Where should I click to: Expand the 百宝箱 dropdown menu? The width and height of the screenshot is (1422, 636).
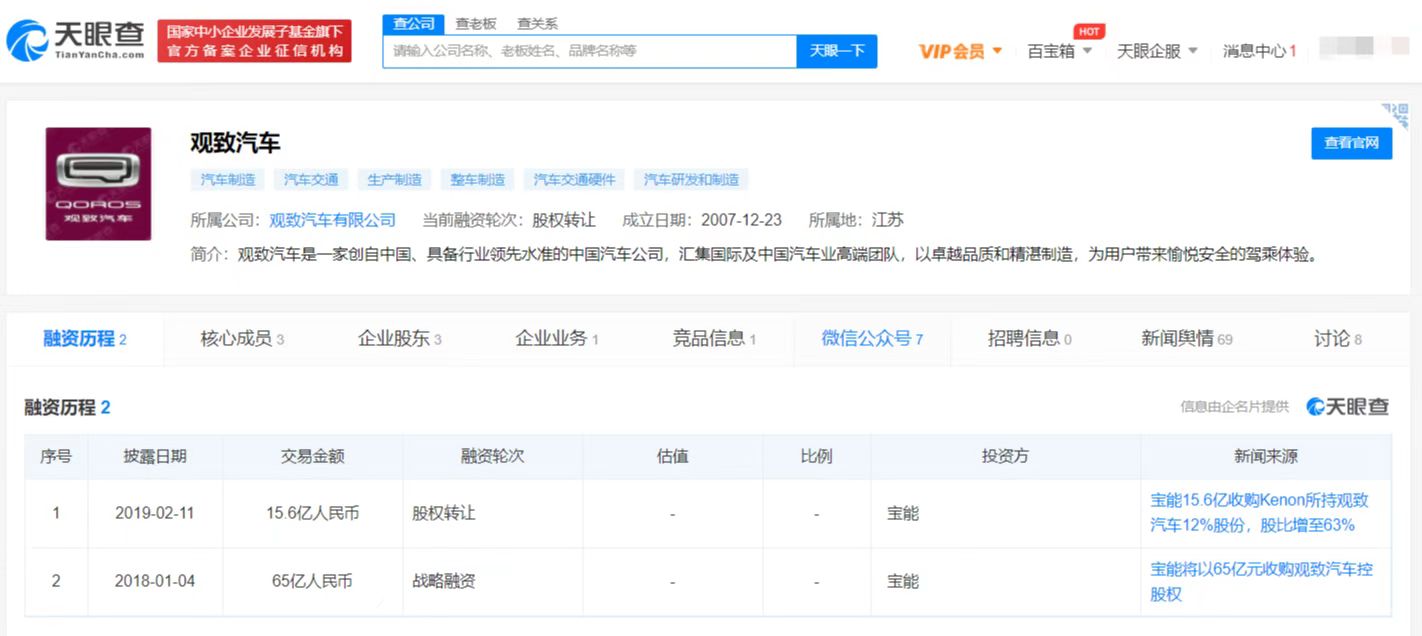1060,51
